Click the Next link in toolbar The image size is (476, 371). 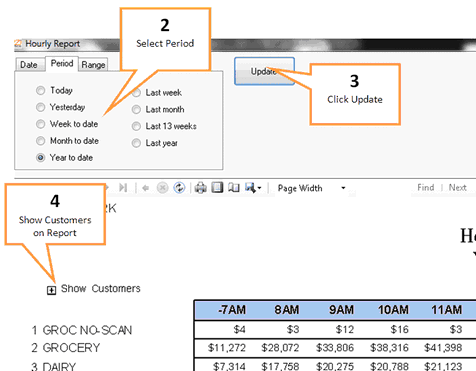click(x=457, y=188)
